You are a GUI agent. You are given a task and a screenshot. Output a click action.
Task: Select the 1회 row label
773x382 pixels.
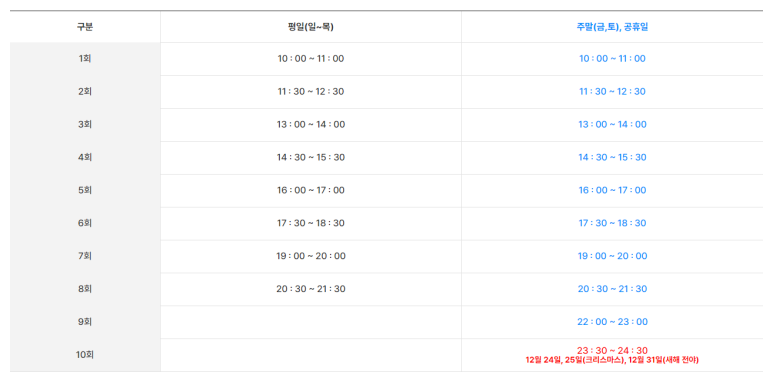point(85,59)
